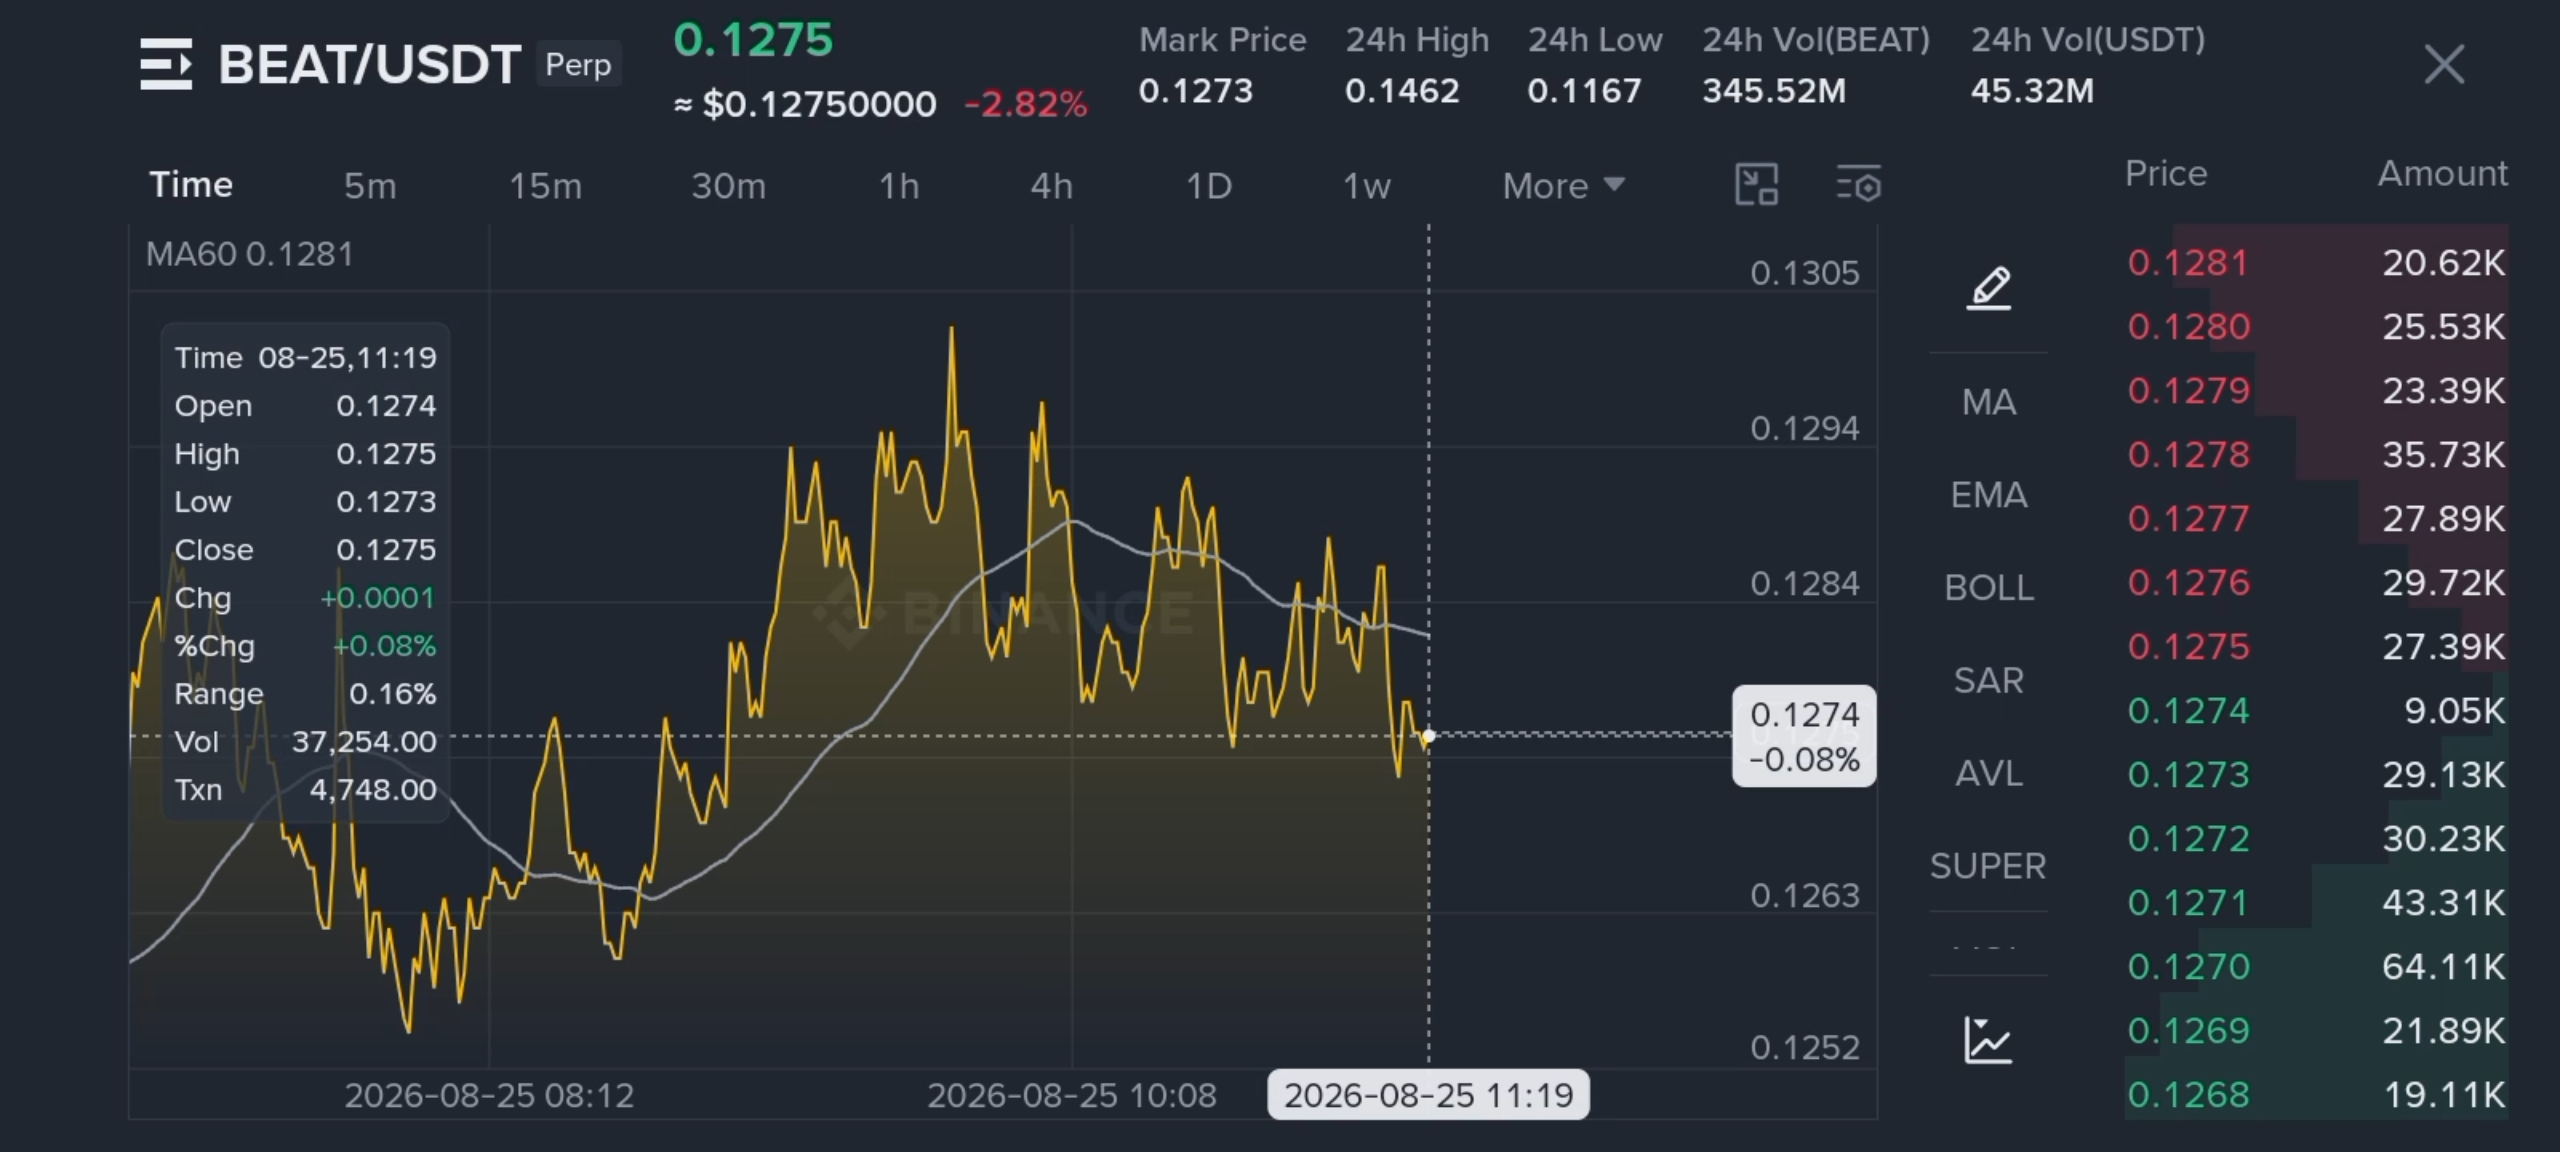Open chart settings icon
The height and width of the screenshot is (1152, 2560).
[x=1858, y=185]
